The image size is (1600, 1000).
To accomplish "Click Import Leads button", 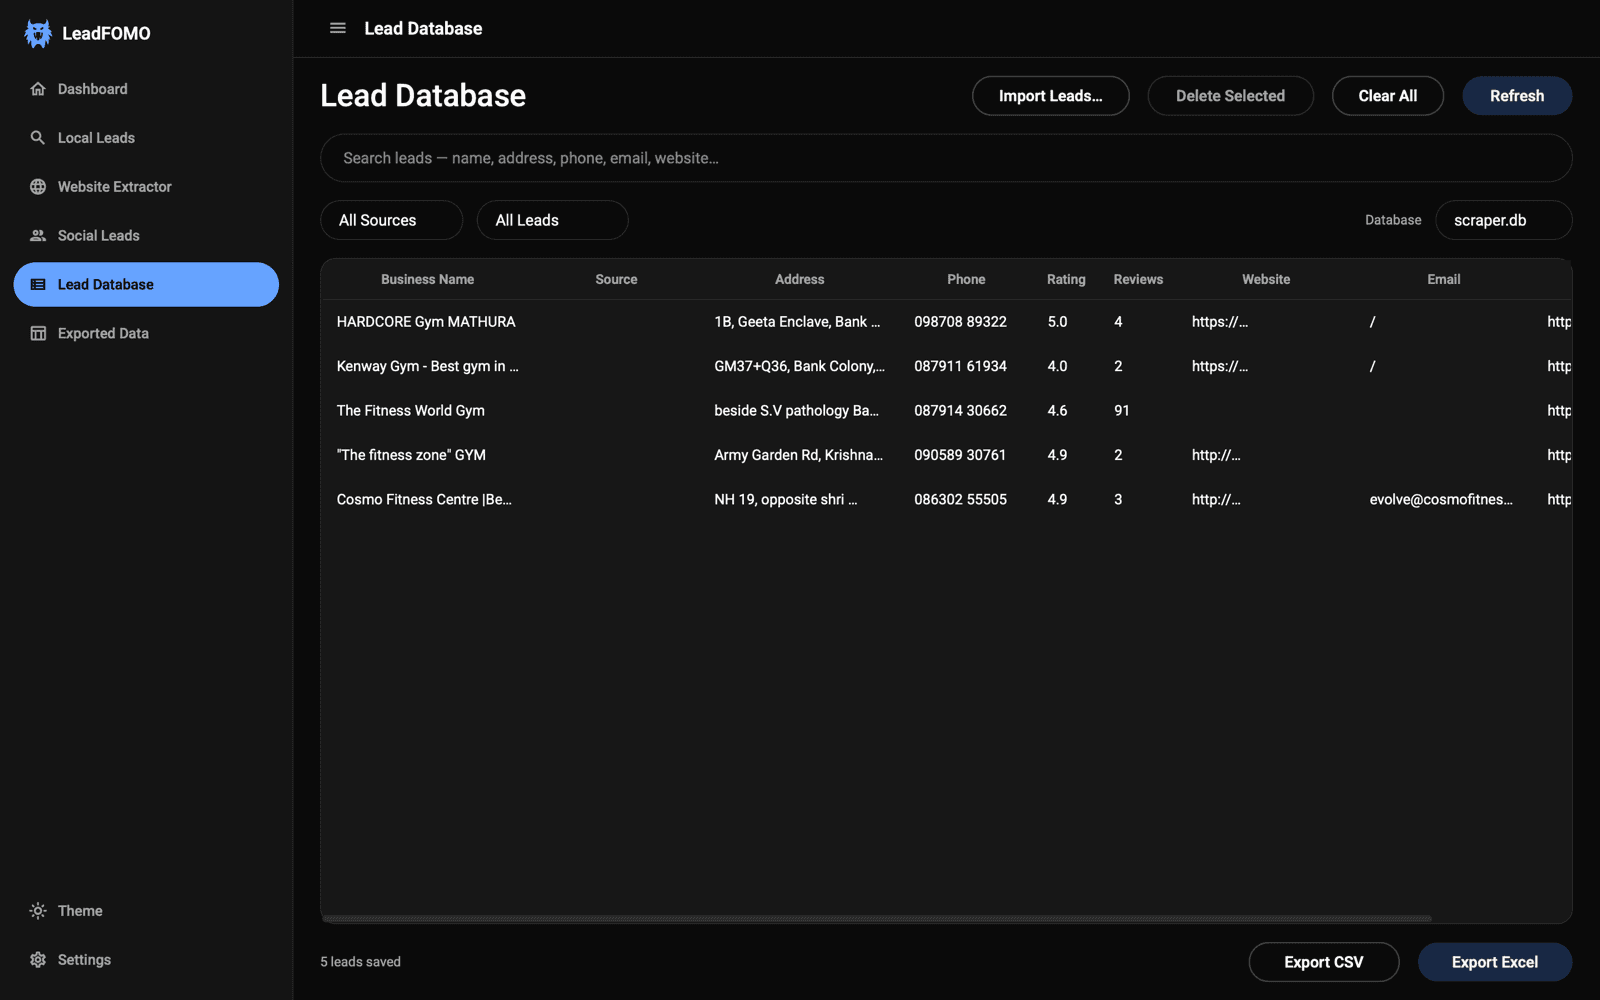I will coord(1051,96).
